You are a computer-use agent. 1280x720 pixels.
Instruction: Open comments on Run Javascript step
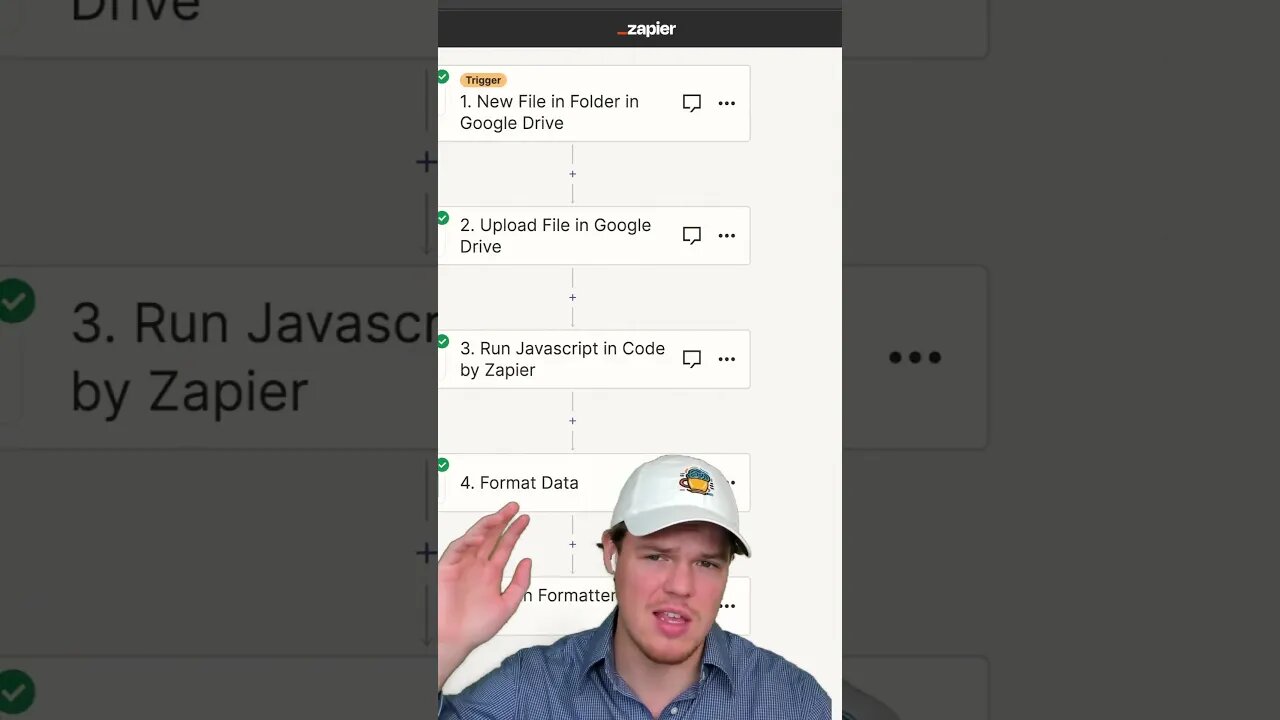click(x=691, y=359)
